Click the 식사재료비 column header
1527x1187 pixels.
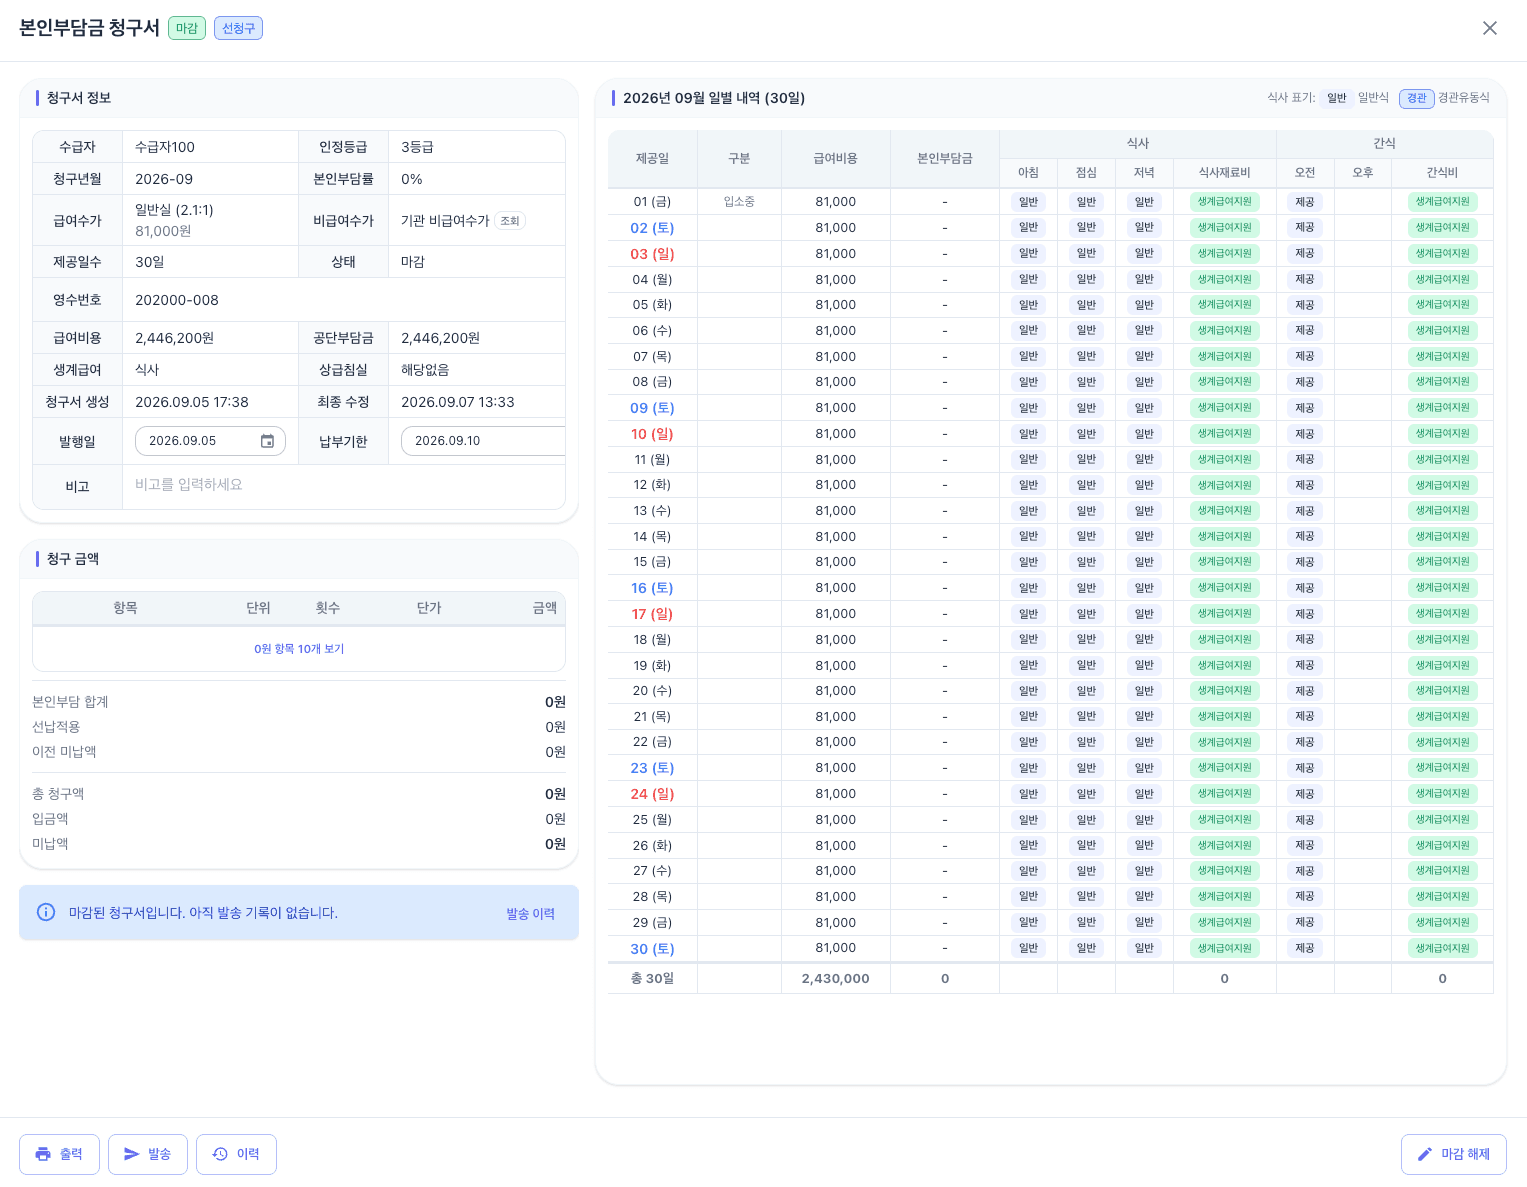tap(1224, 173)
